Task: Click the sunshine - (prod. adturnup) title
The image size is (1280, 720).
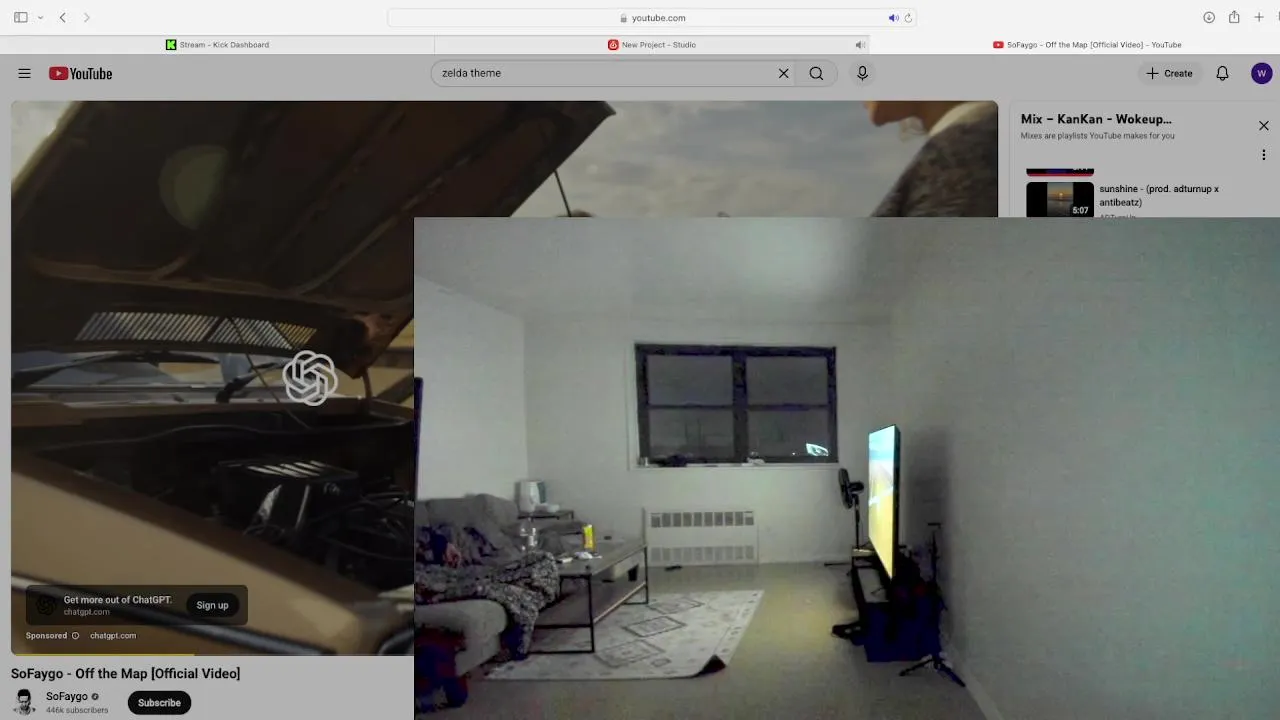Action: click(1158, 195)
